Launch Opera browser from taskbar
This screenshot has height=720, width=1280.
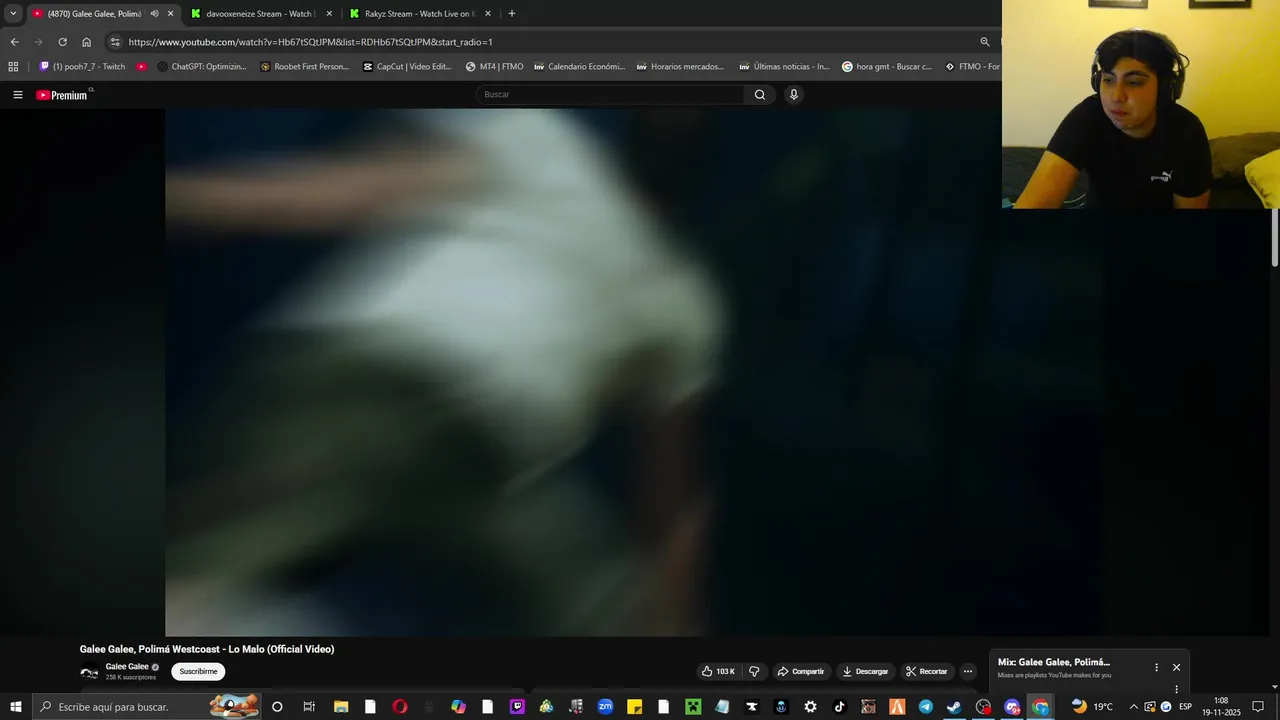coord(400,707)
